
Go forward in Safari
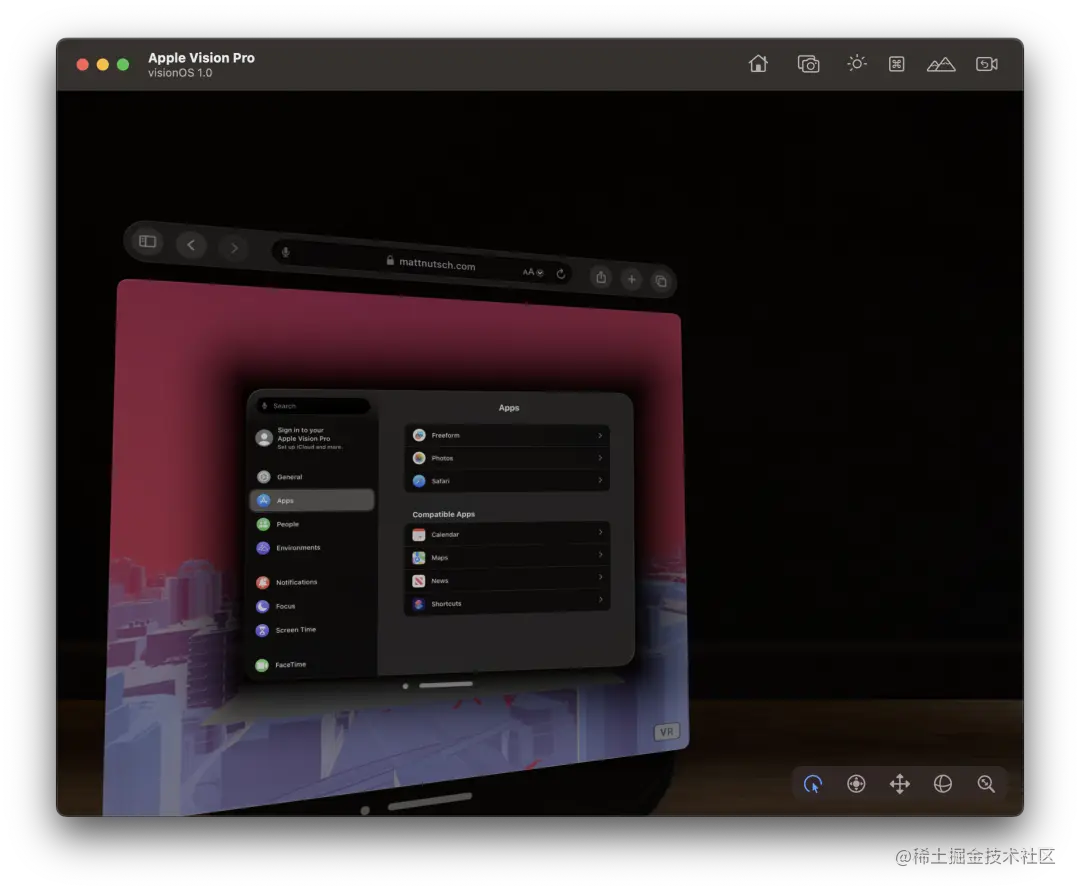(234, 248)
